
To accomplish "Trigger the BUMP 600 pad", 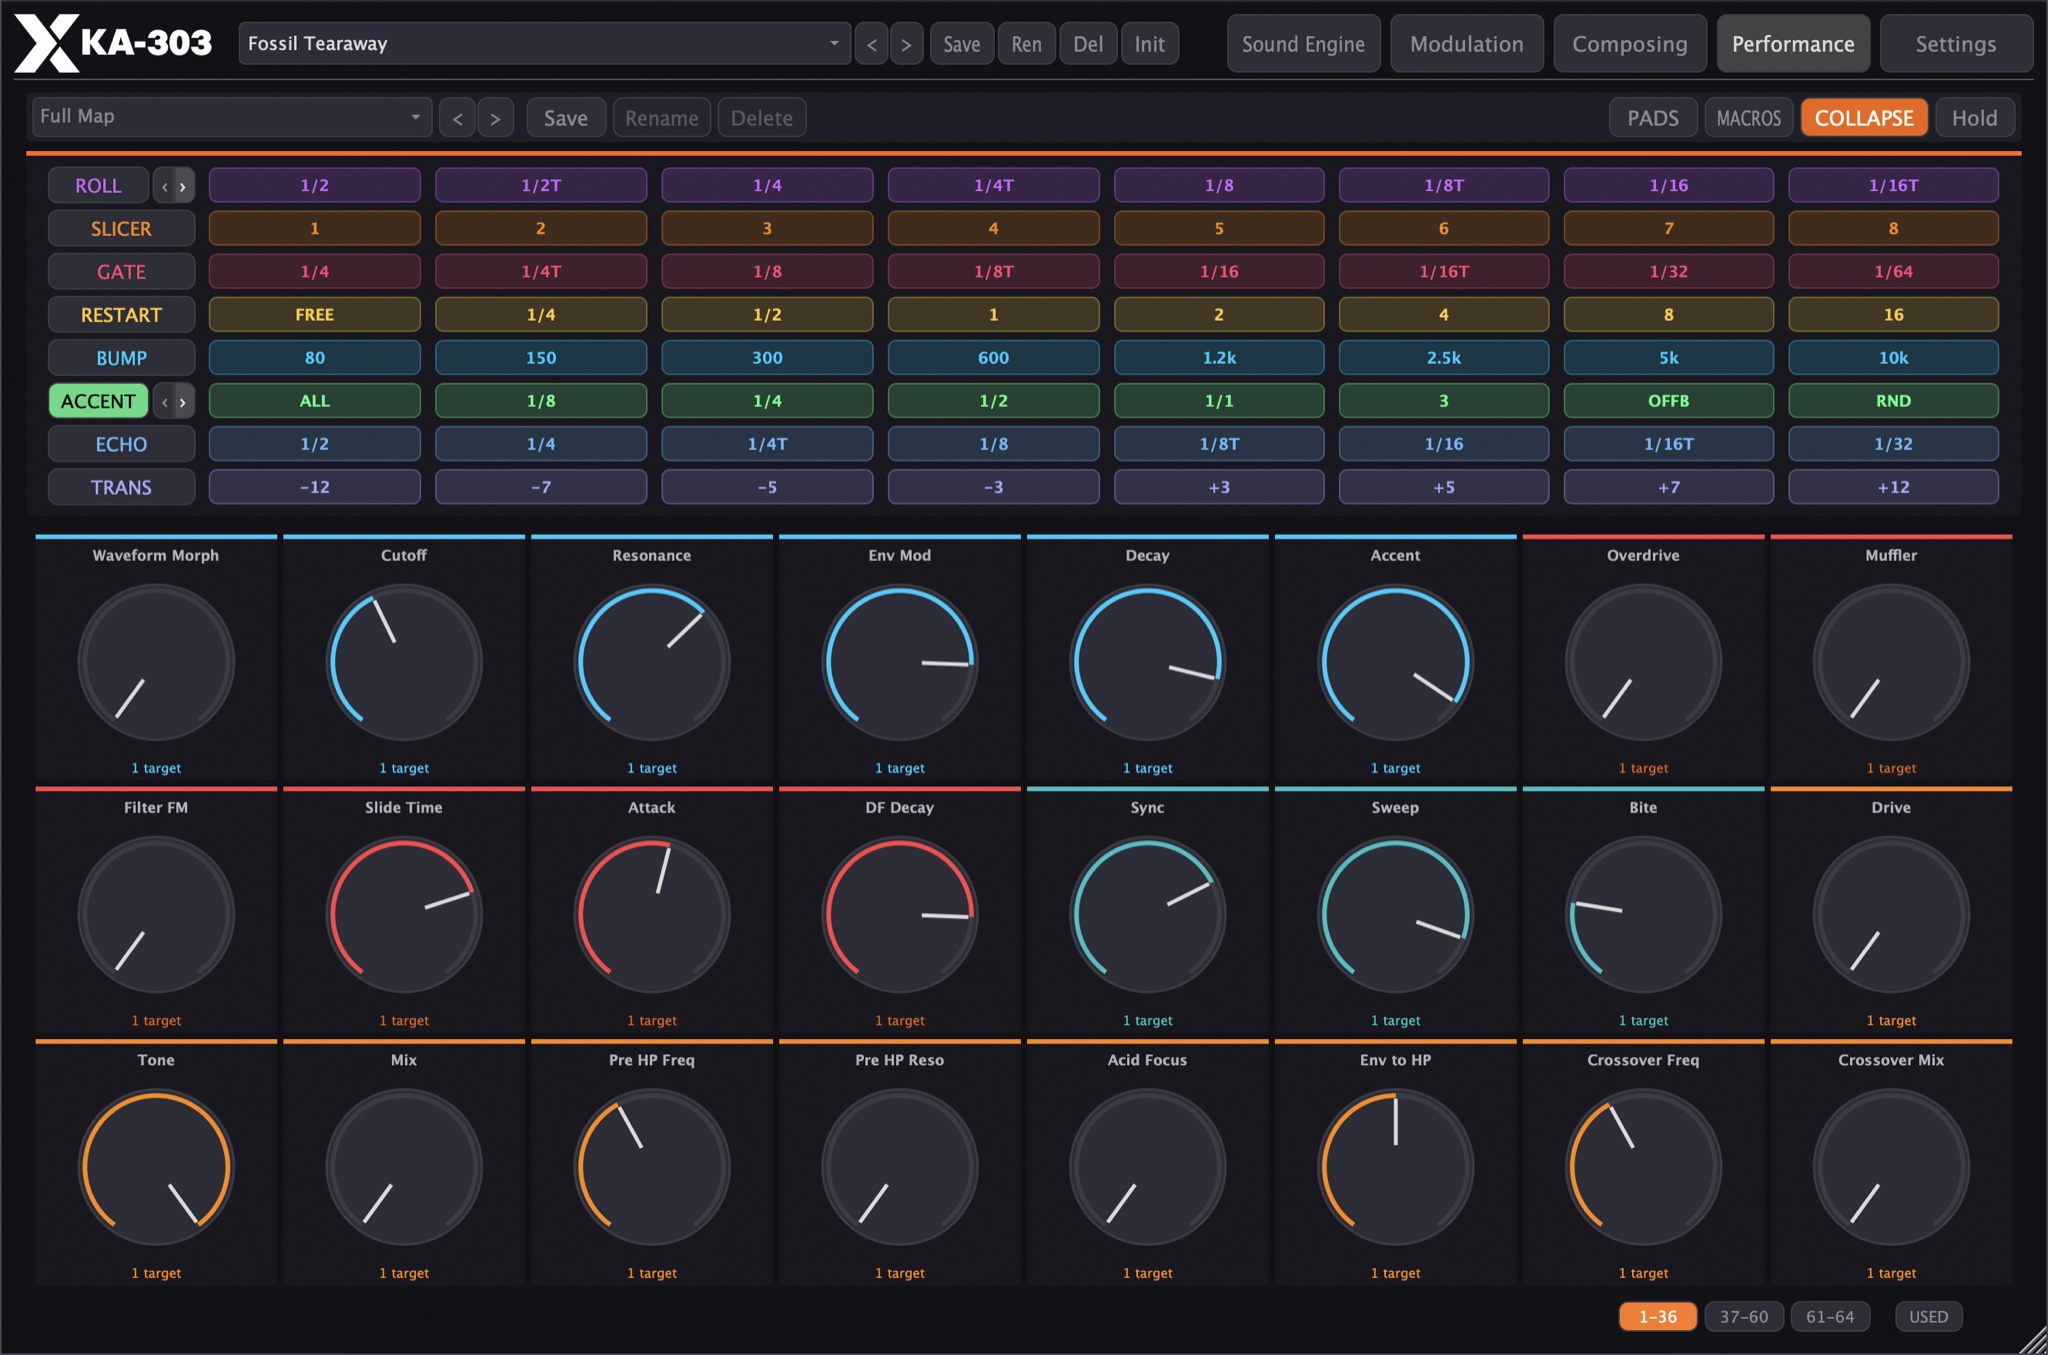I will click(x=993, y=357).
